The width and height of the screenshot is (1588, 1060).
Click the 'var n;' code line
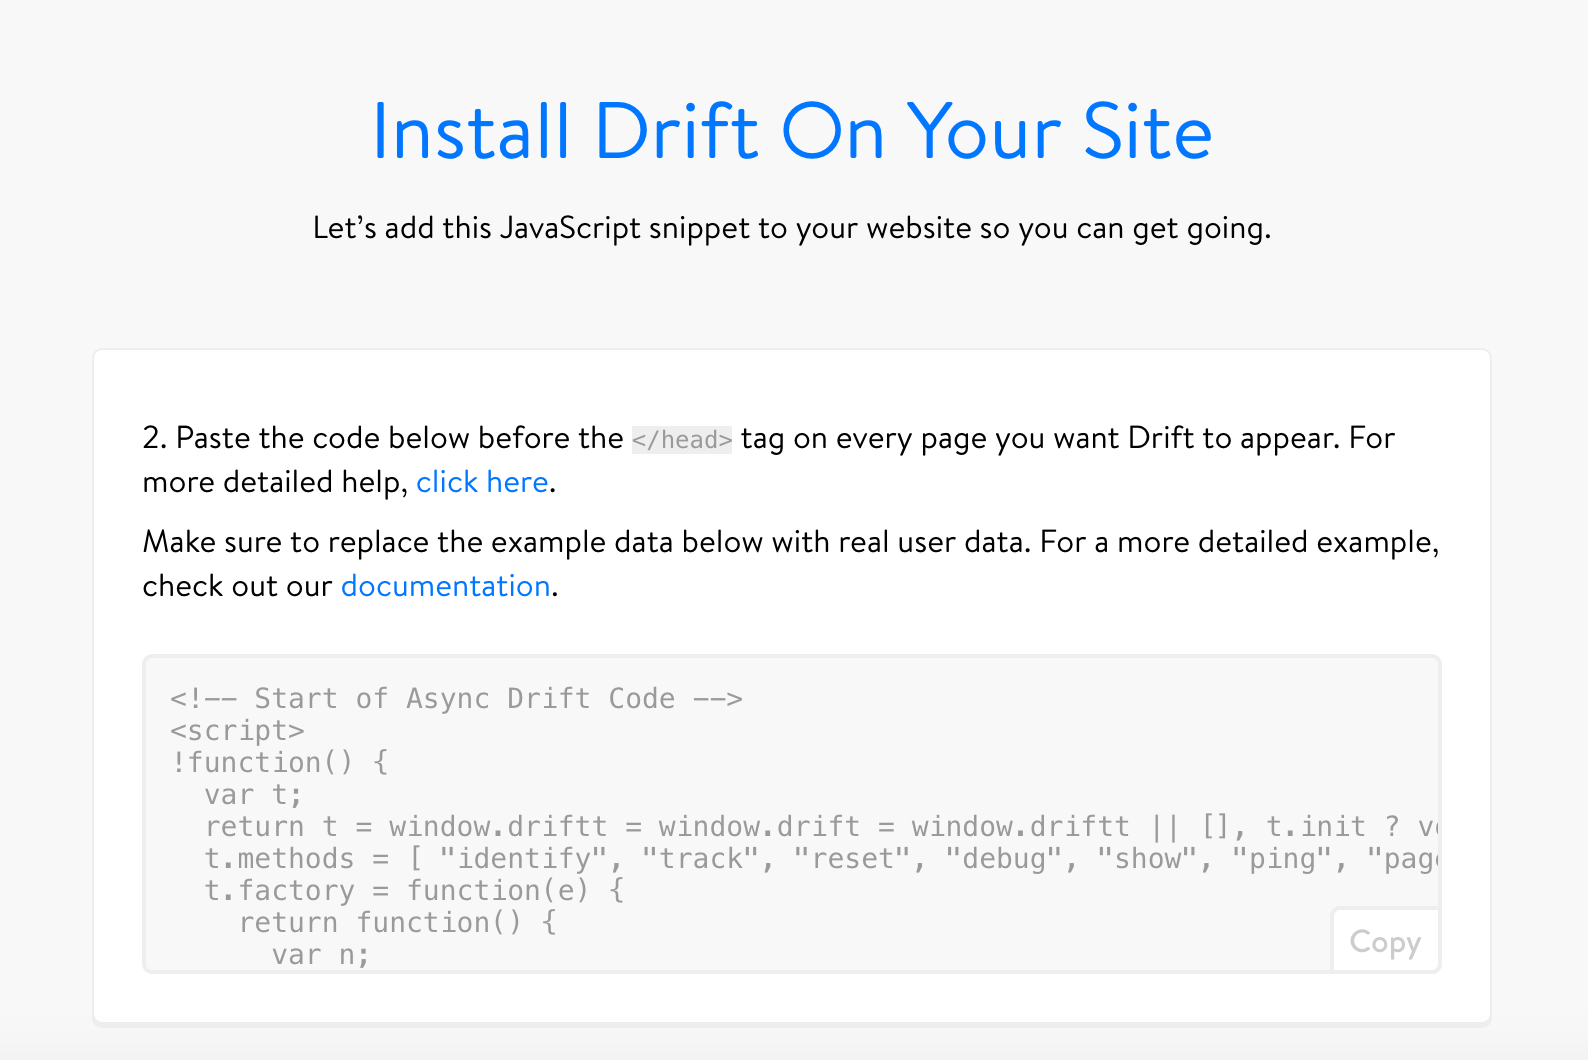320,954
